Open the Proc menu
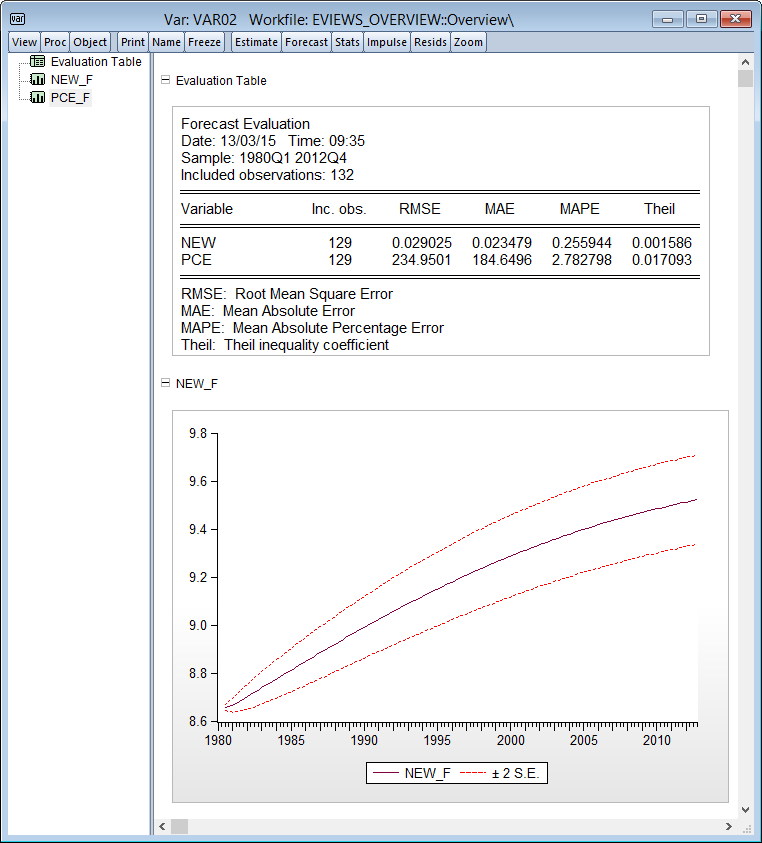Viewport: 762px width, 843px height. click(55, 42)
